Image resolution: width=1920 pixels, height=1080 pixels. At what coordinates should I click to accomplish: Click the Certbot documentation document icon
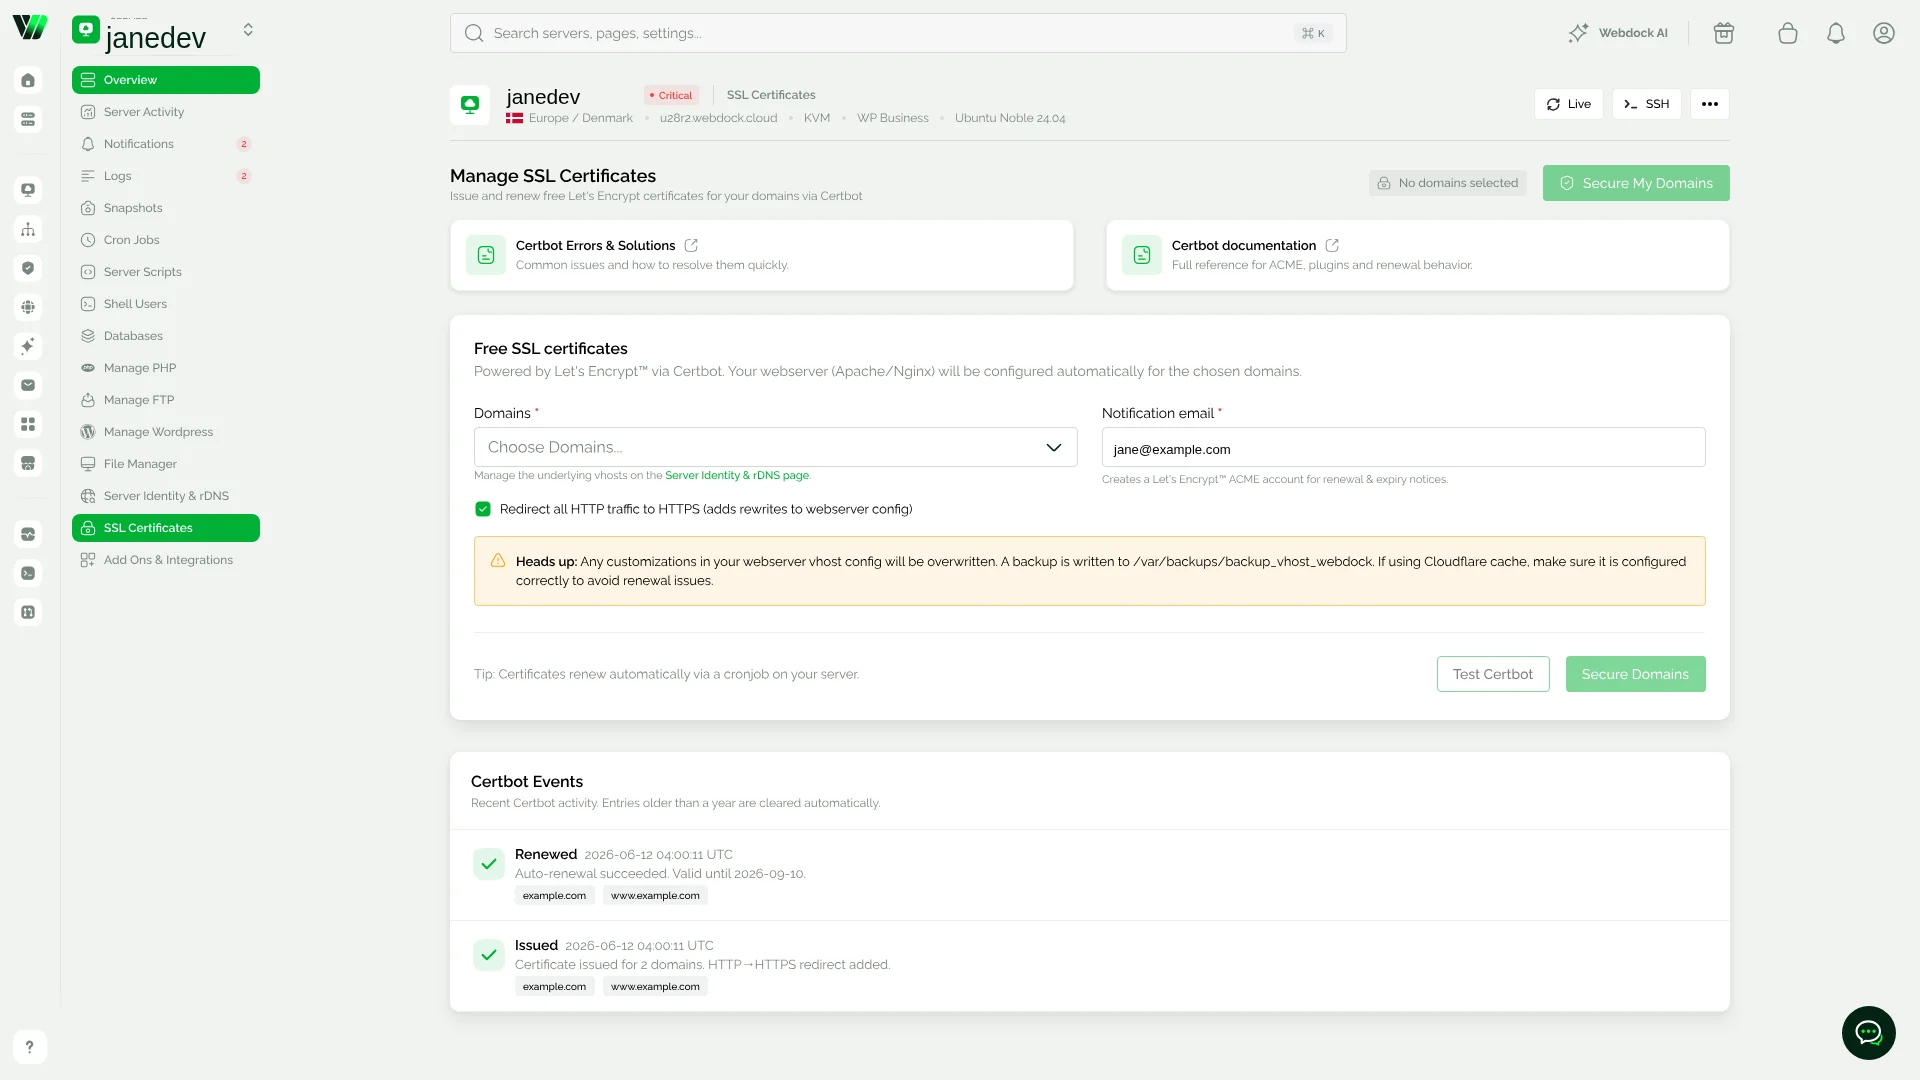coord(1142,255)
